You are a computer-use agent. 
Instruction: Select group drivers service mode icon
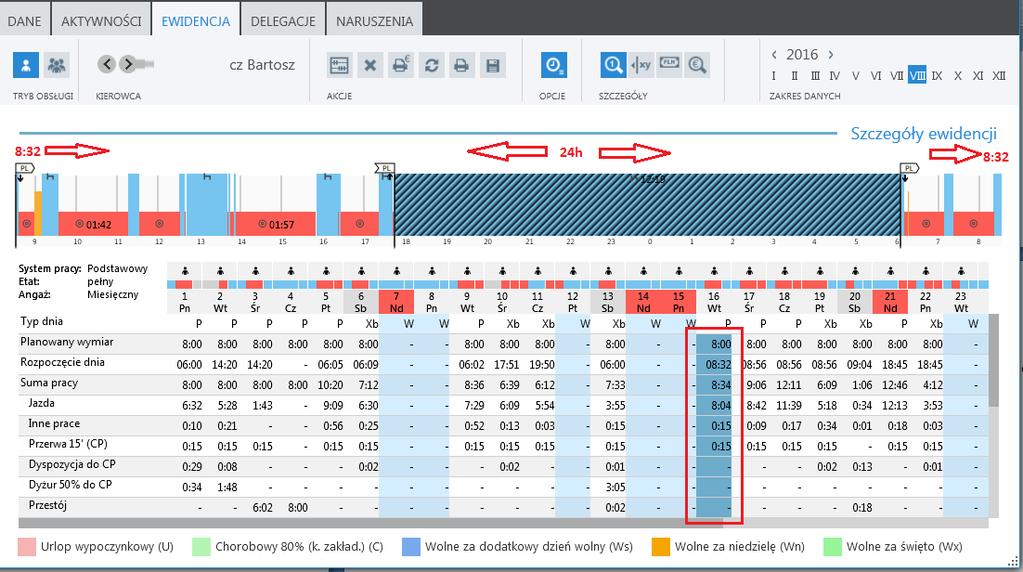point(57,65)
